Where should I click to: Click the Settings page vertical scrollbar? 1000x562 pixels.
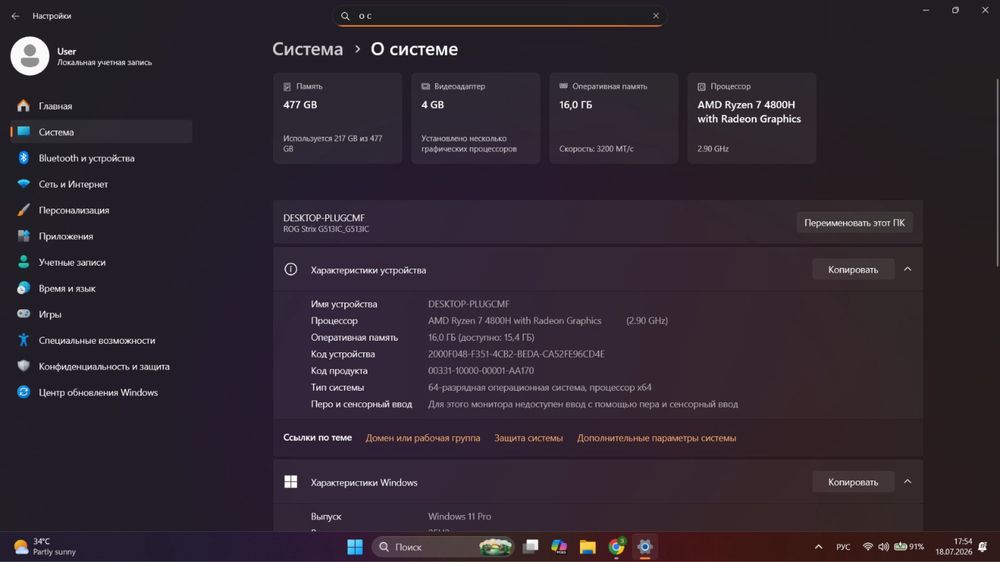(x=997, y=172)
